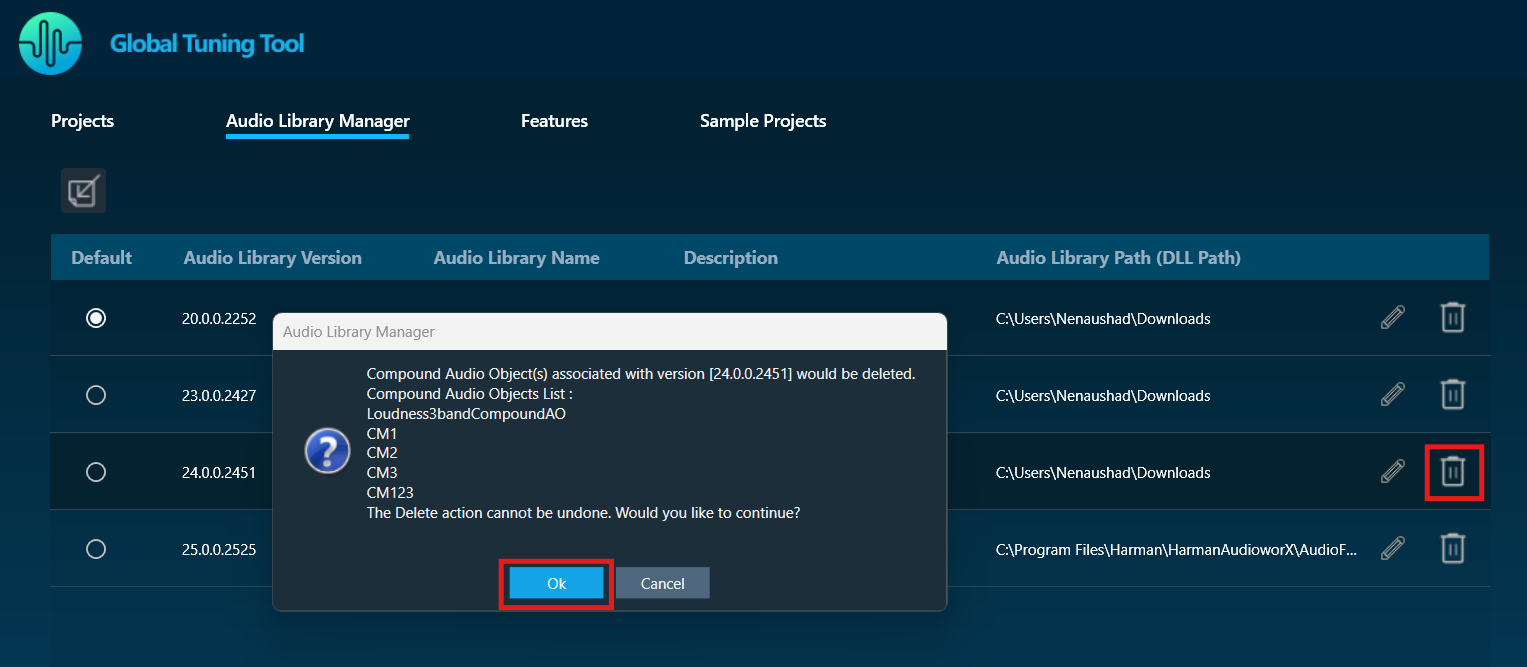Set version 23.0.0.2427 as default

coord(96,395)
